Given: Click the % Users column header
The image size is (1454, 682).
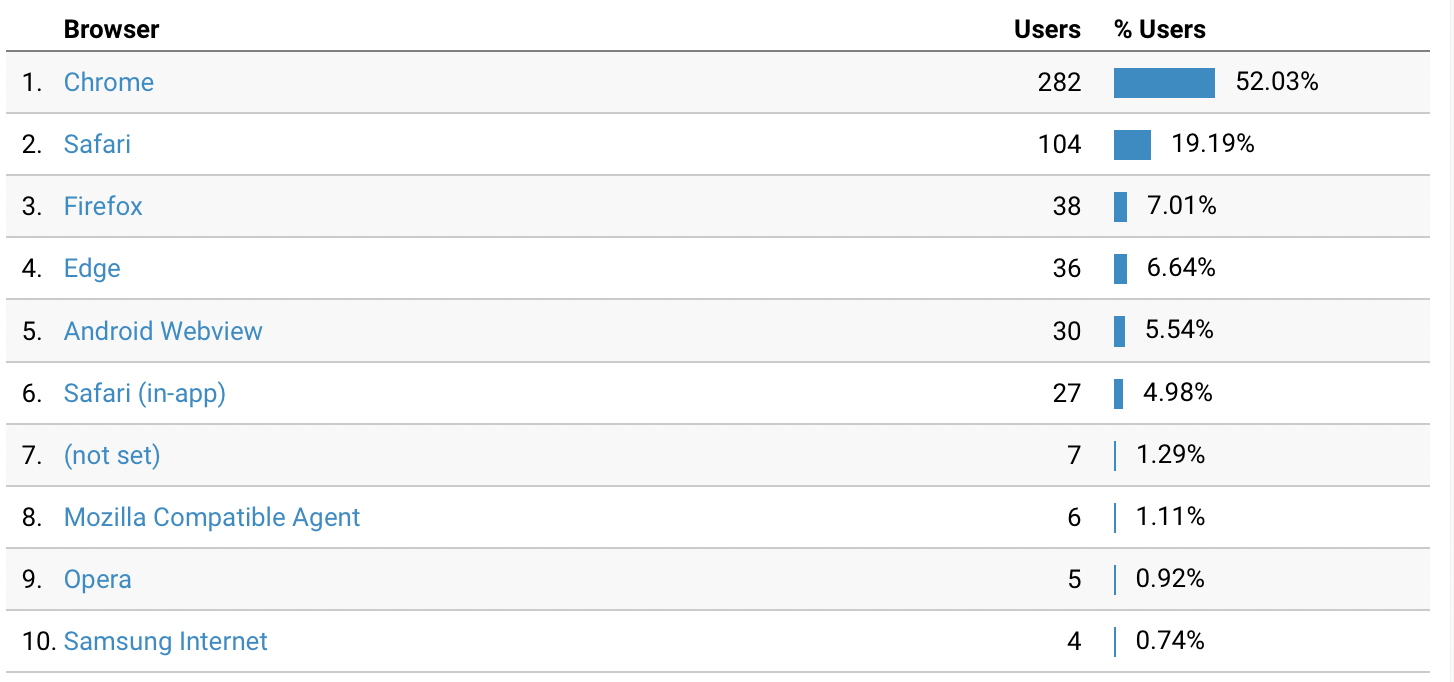Looking at the screenshot, I should (1160, 29).
